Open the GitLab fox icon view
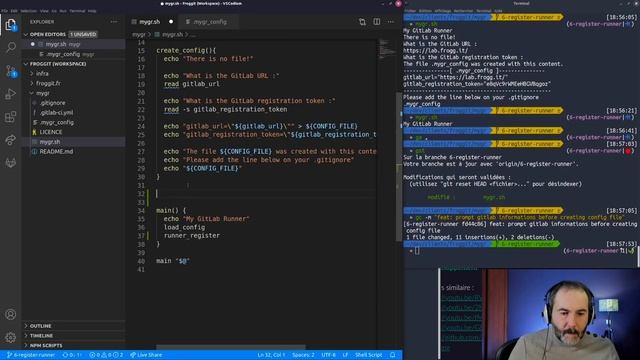 11,163
